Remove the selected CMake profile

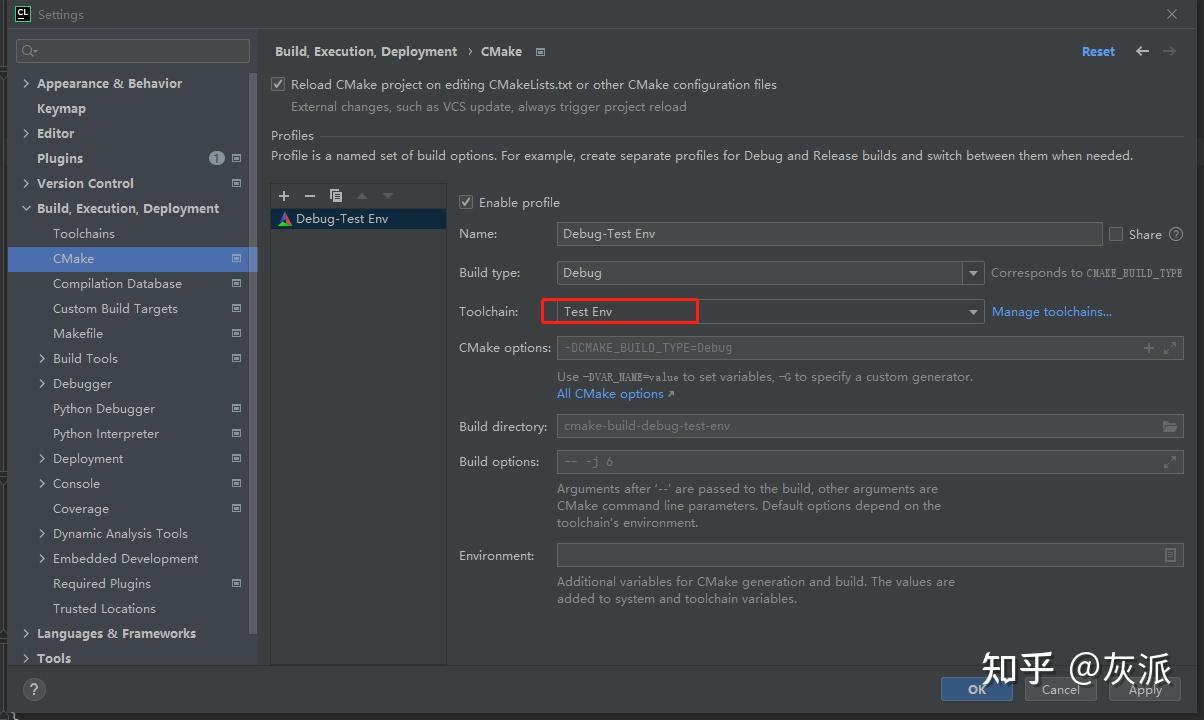(310, 196)
